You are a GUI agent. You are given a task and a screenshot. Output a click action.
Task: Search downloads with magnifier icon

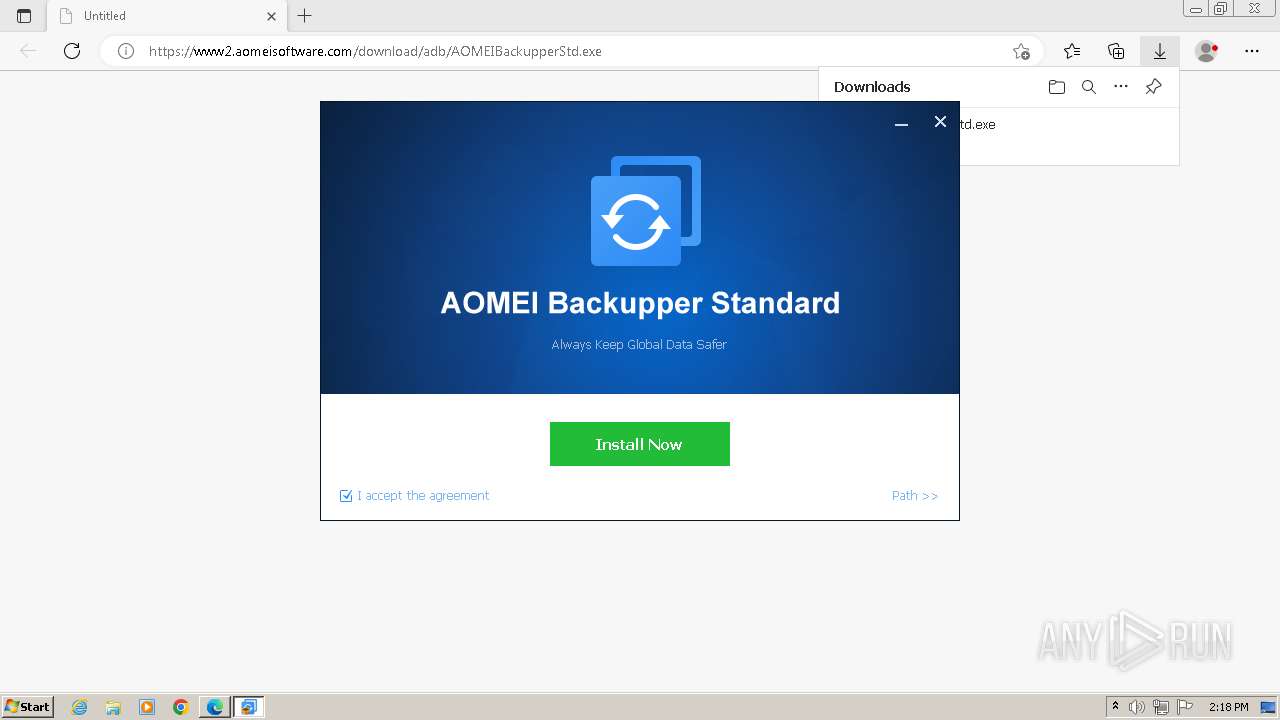pyautogui.click(x=1089, y=87)
